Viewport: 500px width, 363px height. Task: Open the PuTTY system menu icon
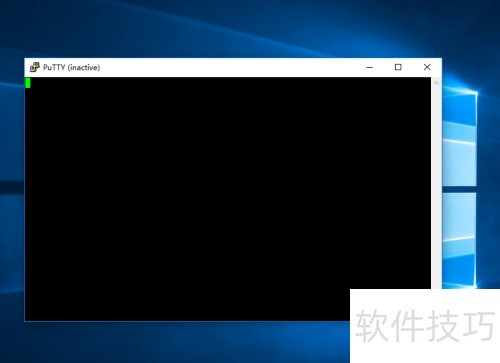[35, 67]
